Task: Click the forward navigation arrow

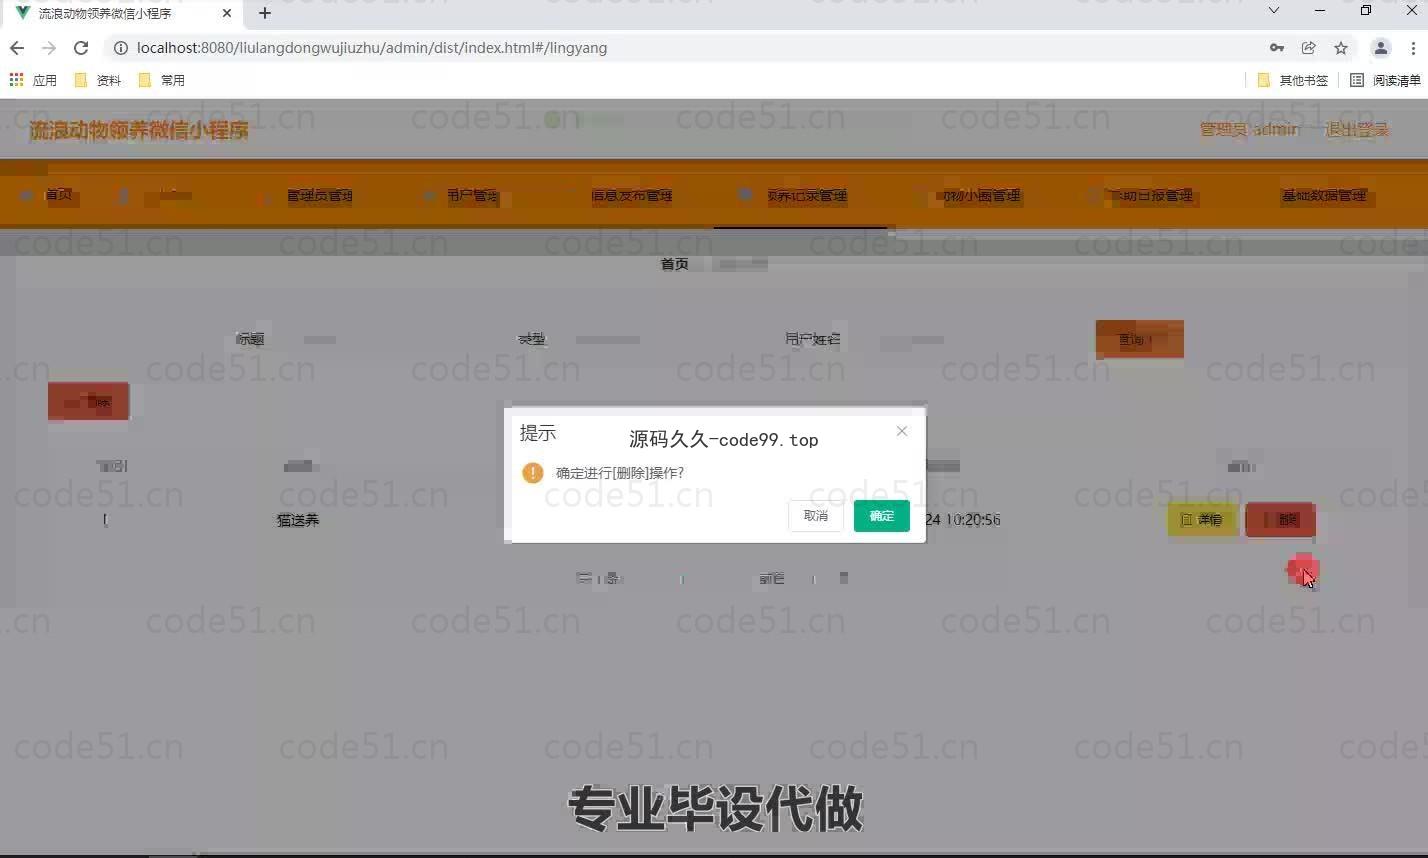Action: coord(49,48)
